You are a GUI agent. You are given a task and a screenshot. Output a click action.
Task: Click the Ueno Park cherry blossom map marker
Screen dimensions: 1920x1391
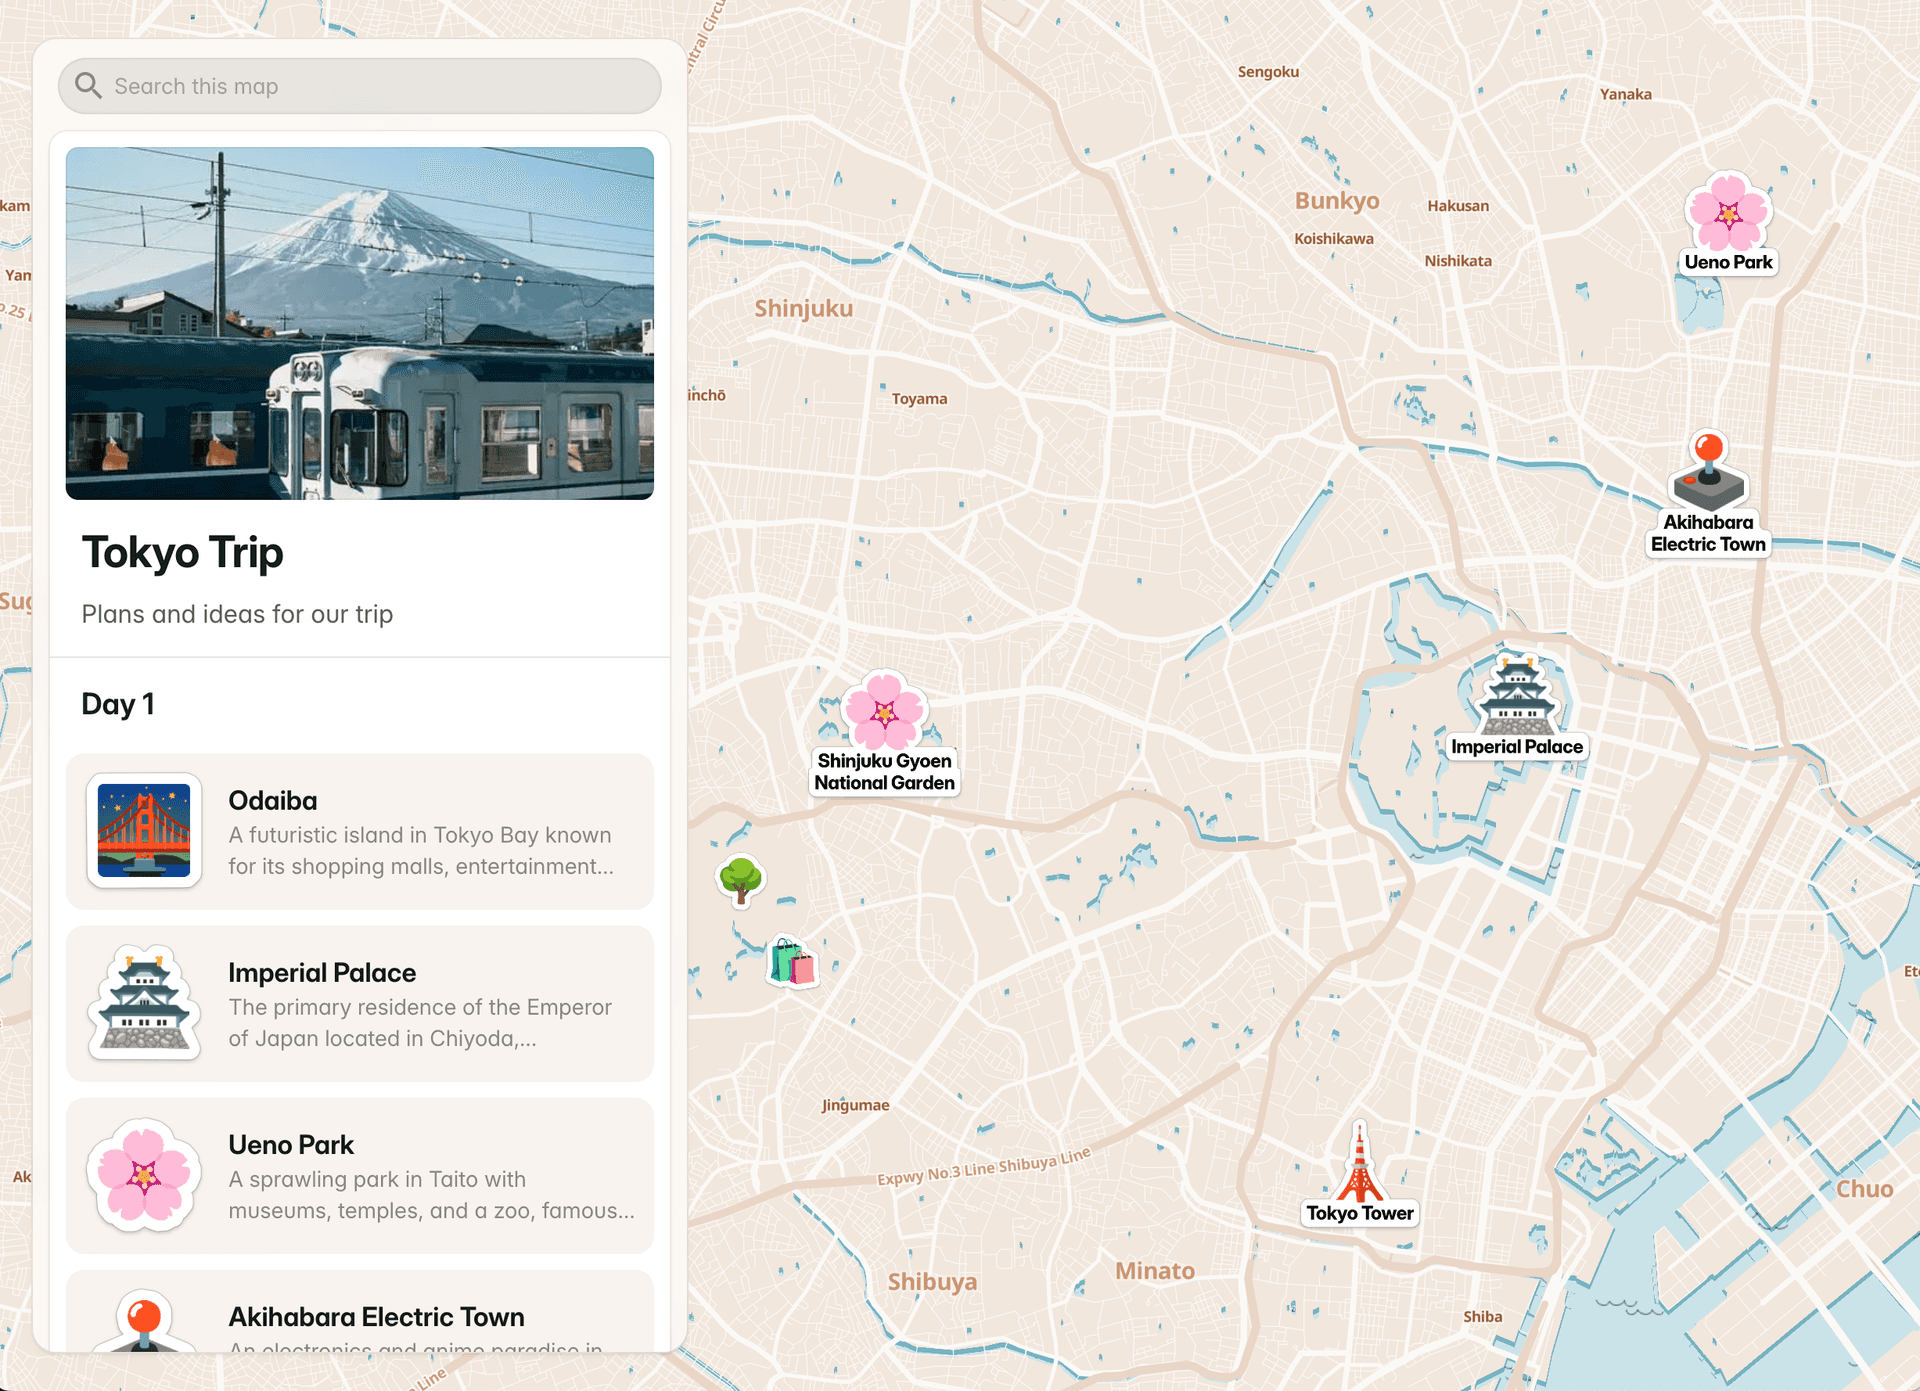(1727, 212)
